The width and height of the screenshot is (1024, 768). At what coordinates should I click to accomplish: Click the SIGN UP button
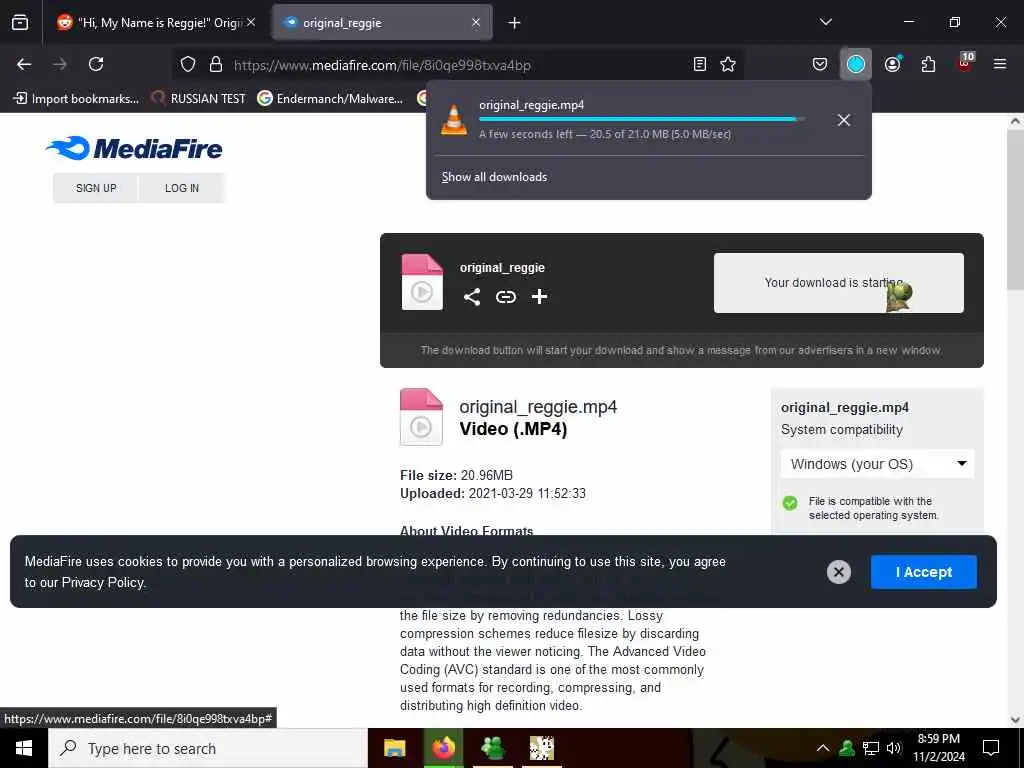tap(96, 188)
